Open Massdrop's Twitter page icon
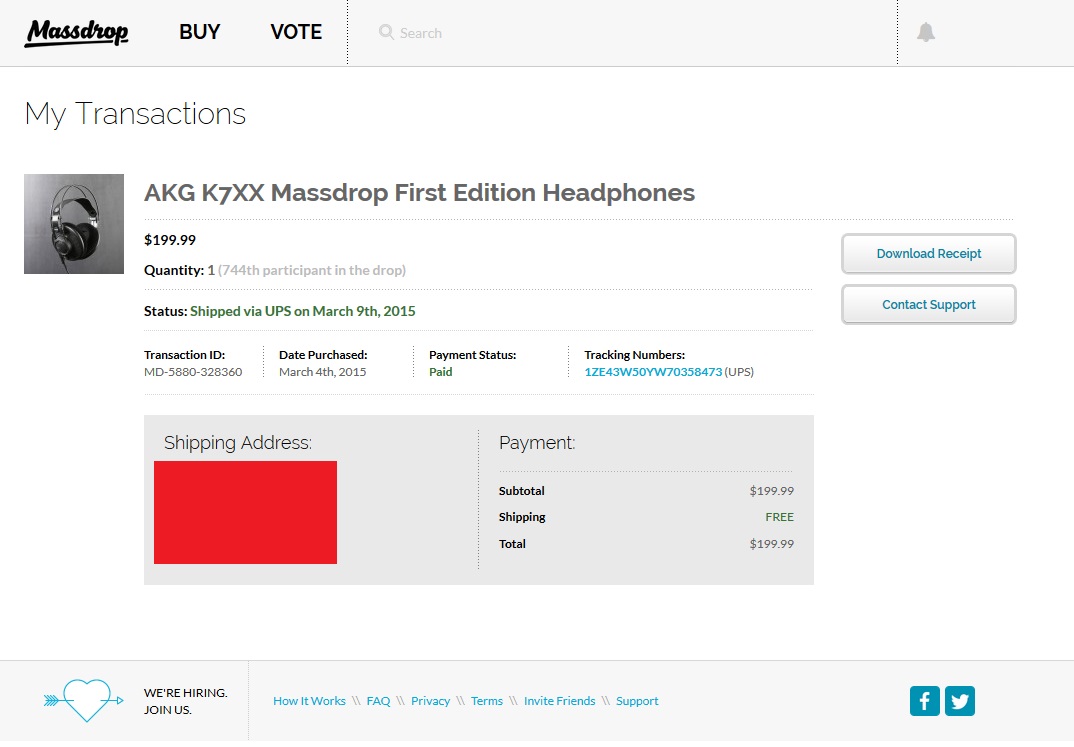 [960, 701]
